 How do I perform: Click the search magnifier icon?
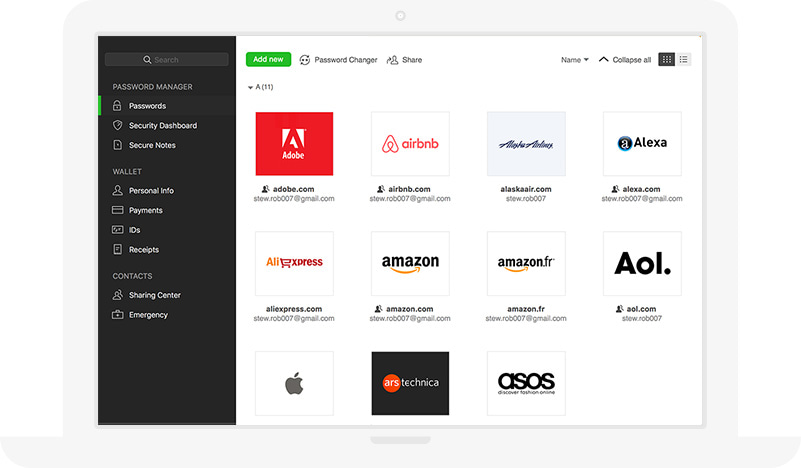[x=147, y=60]
